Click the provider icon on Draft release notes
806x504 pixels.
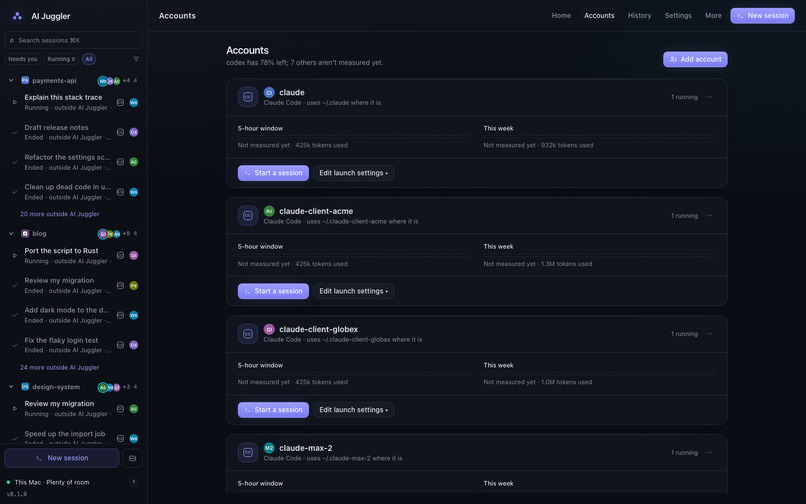click(x=120, y=132)
